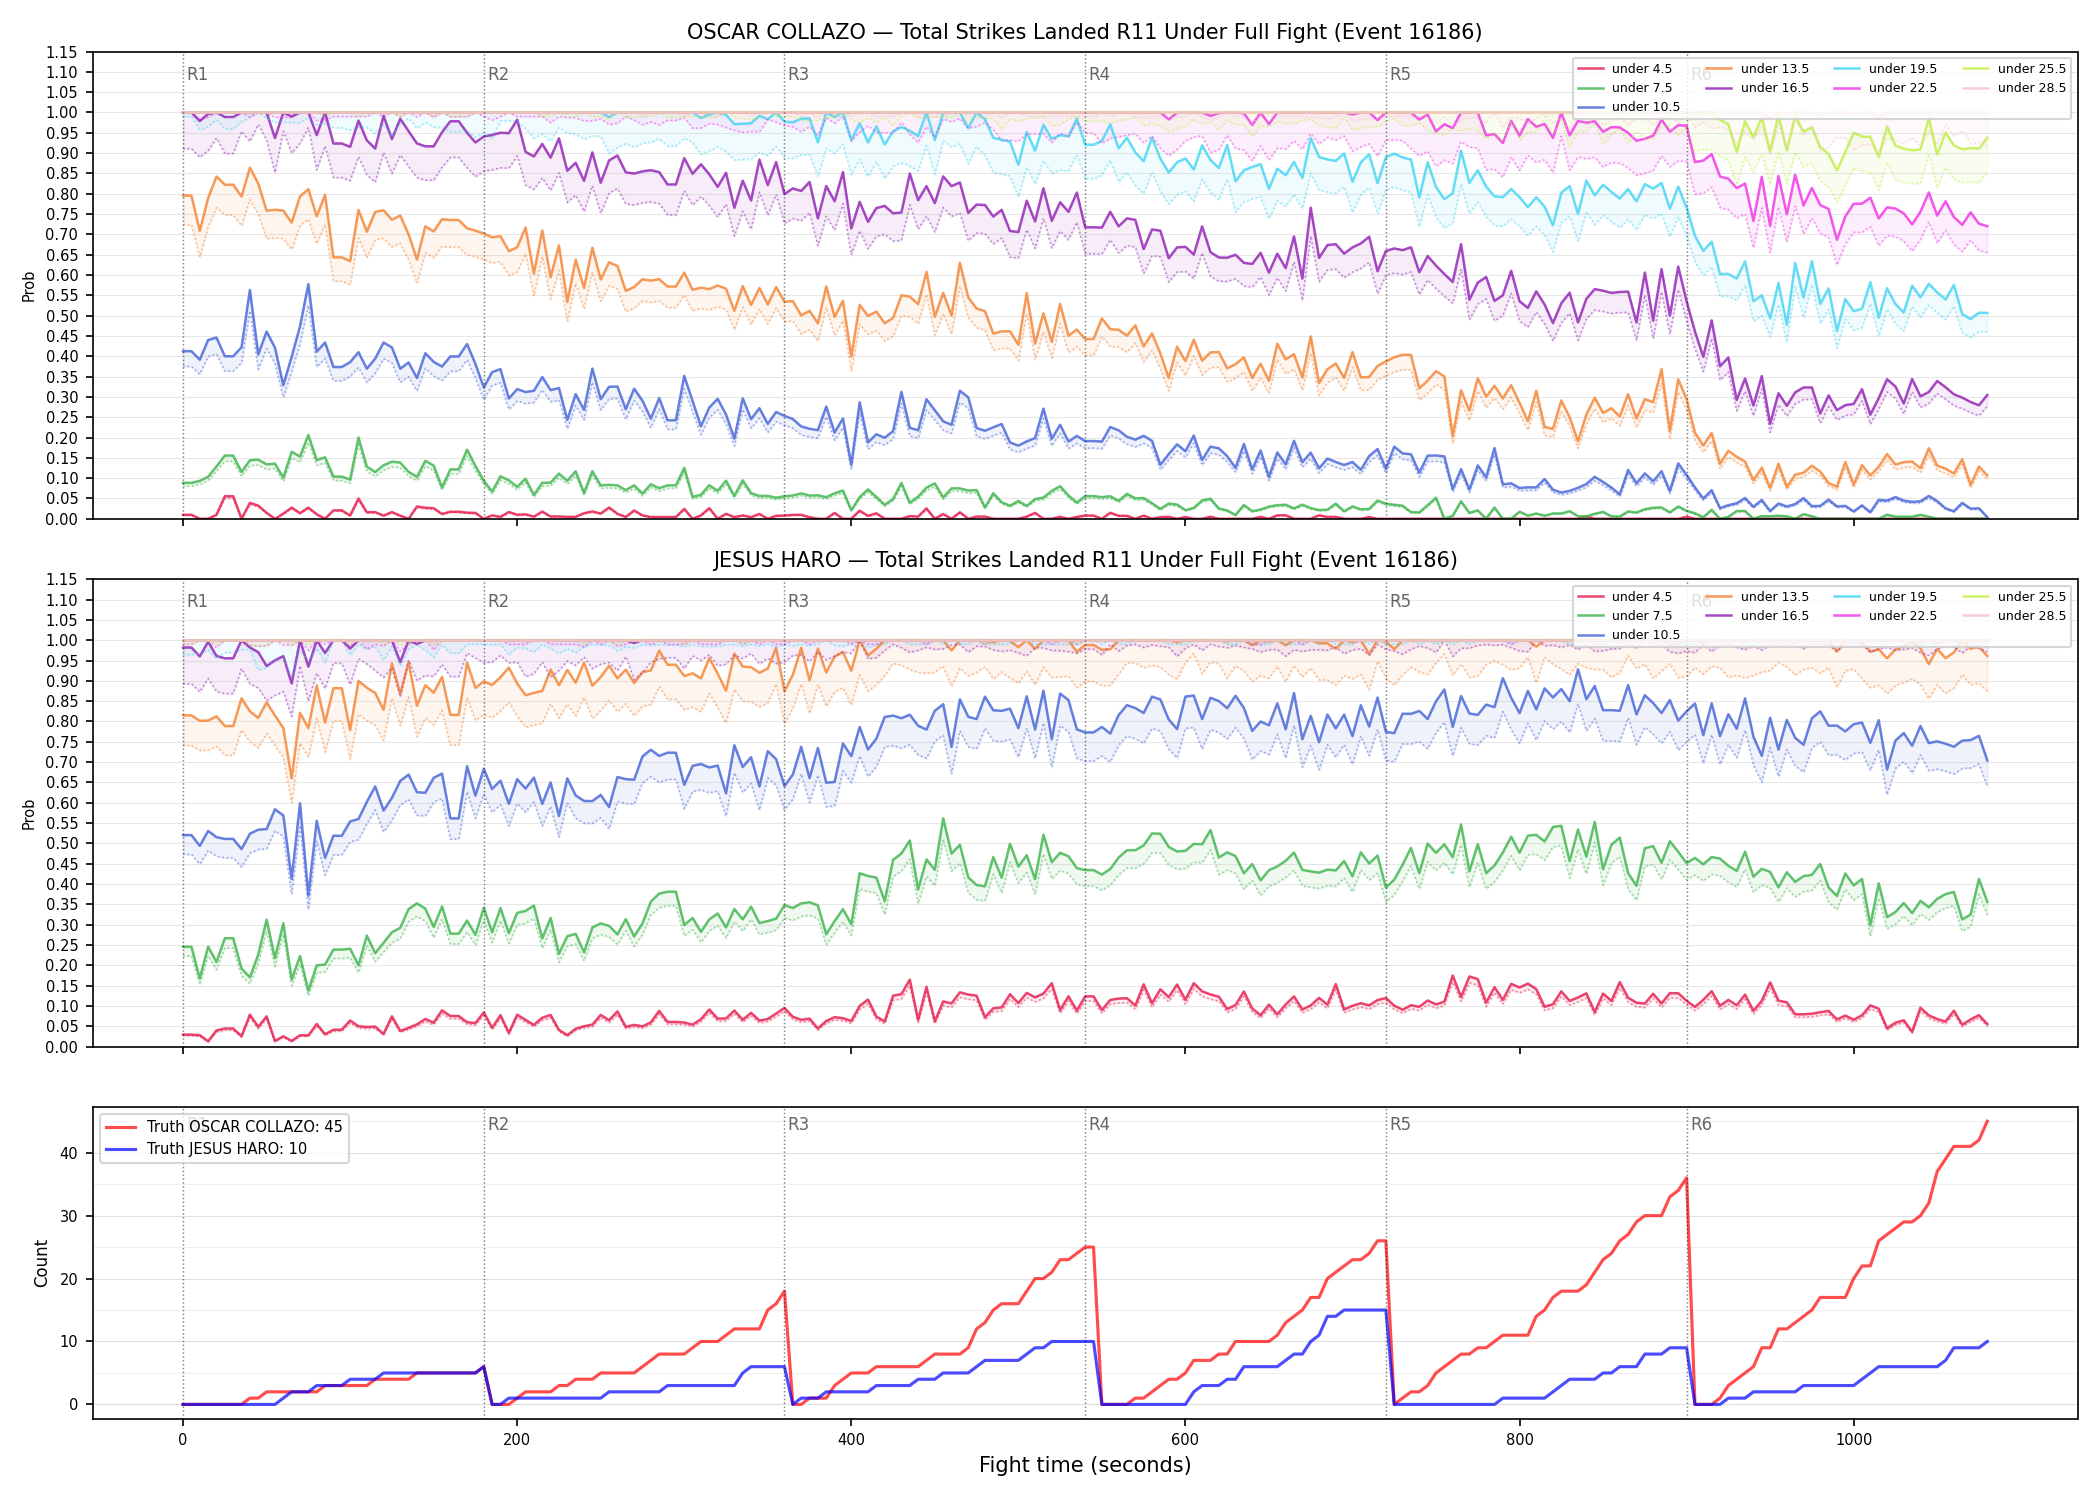Click 'Prob' axis label of Jesus Haro chart
The height and width of the screenshot is (1500, 2100).
[x=29, y=814]
